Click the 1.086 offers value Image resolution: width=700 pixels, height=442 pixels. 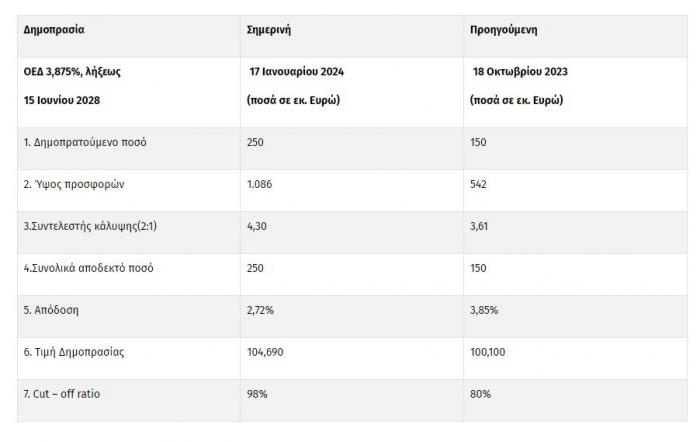point(259,184)
